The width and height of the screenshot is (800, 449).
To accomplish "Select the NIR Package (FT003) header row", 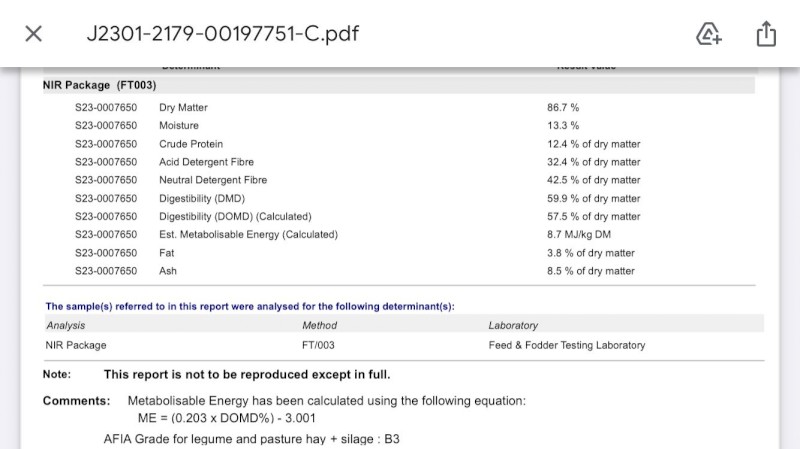I will 398,85.
